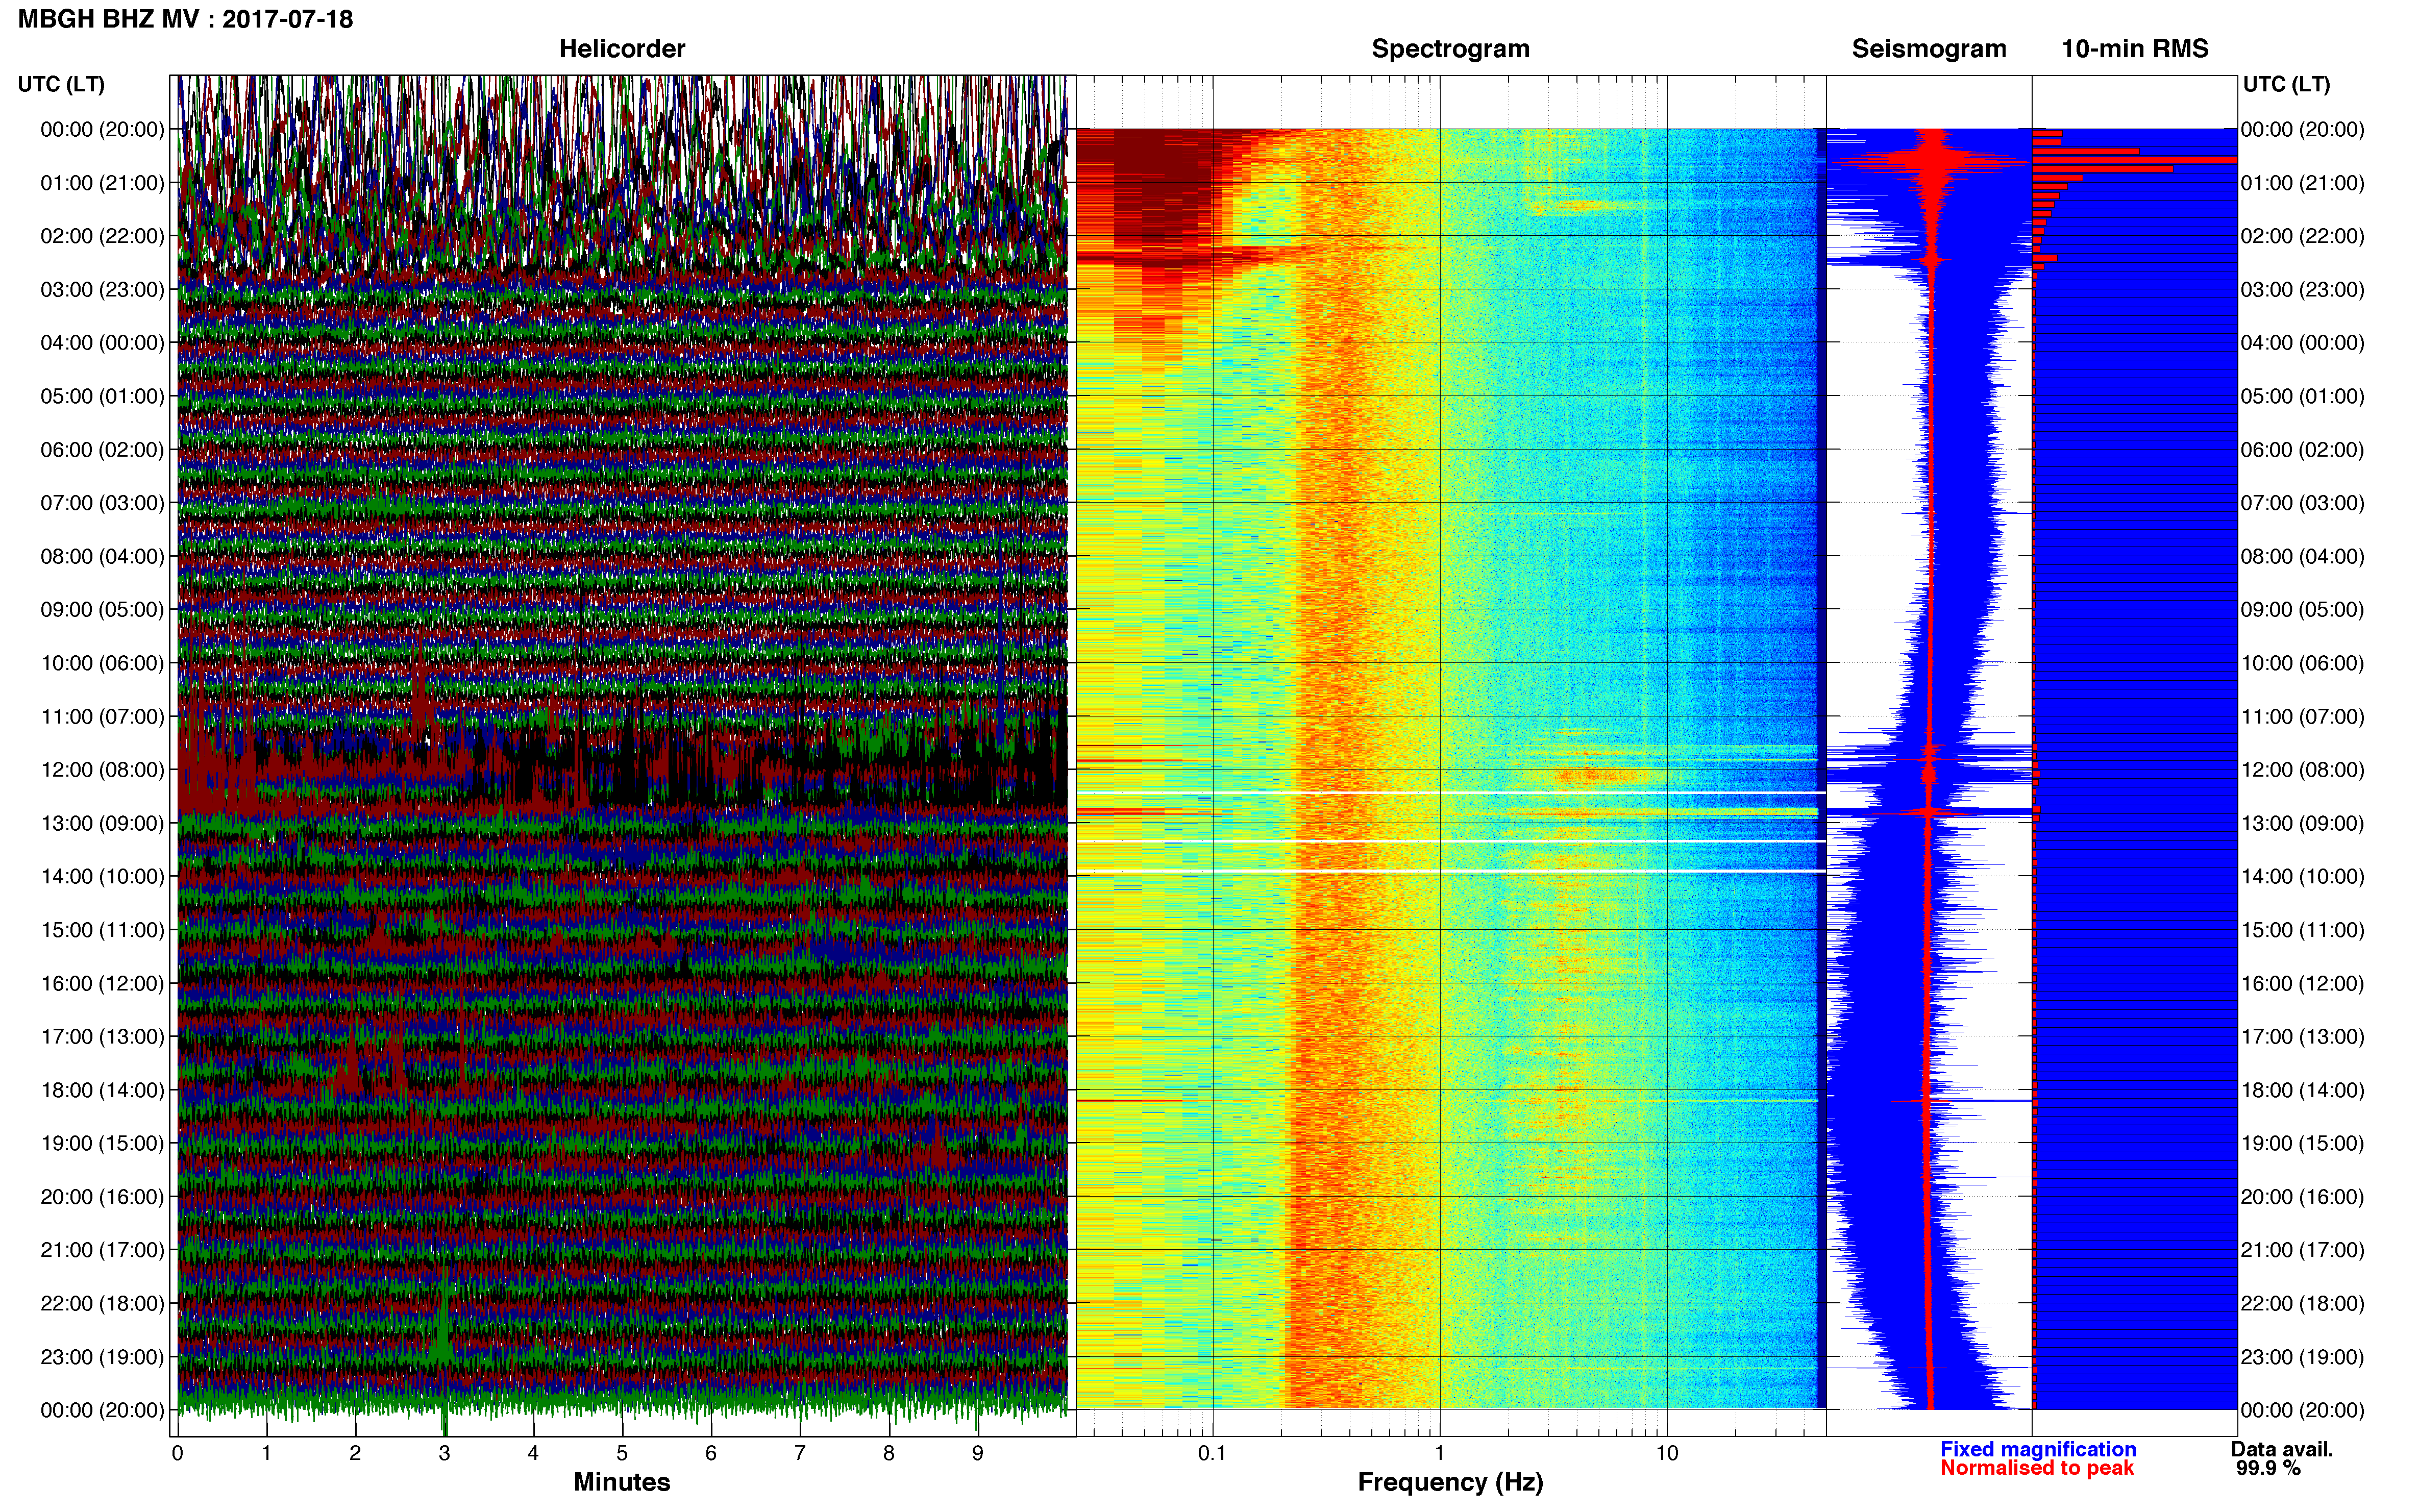The width and height of the screenshot is (2419, 1512).
Task: Click the right 'UTC (LT)' axis label
Action: [2286, 84]
